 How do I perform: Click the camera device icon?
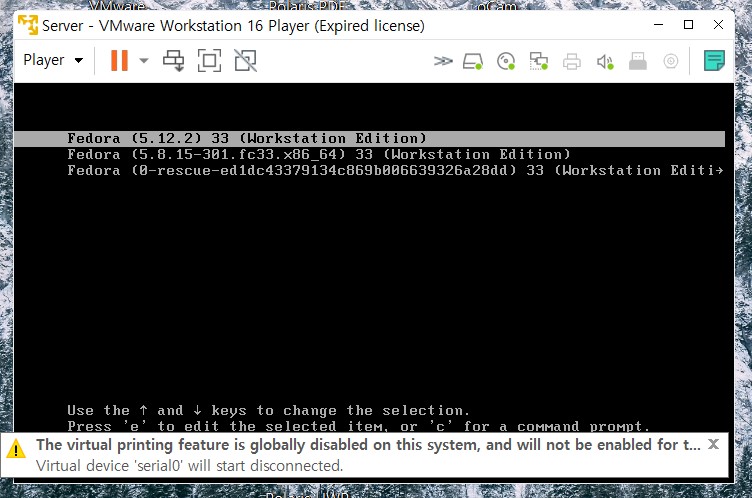pos(671,61)
